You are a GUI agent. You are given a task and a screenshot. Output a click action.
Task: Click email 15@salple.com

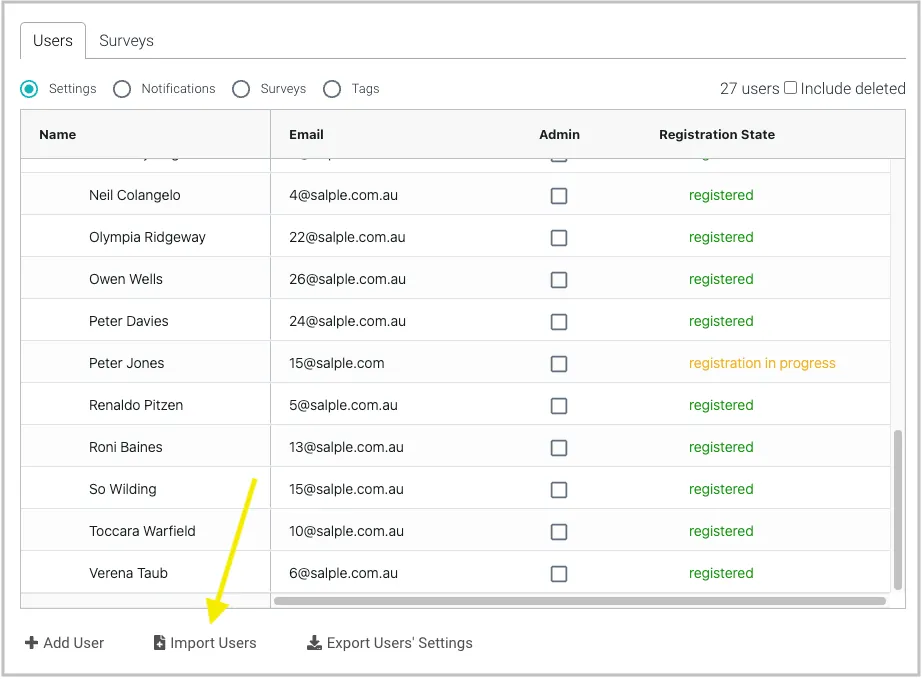[336, 363]
